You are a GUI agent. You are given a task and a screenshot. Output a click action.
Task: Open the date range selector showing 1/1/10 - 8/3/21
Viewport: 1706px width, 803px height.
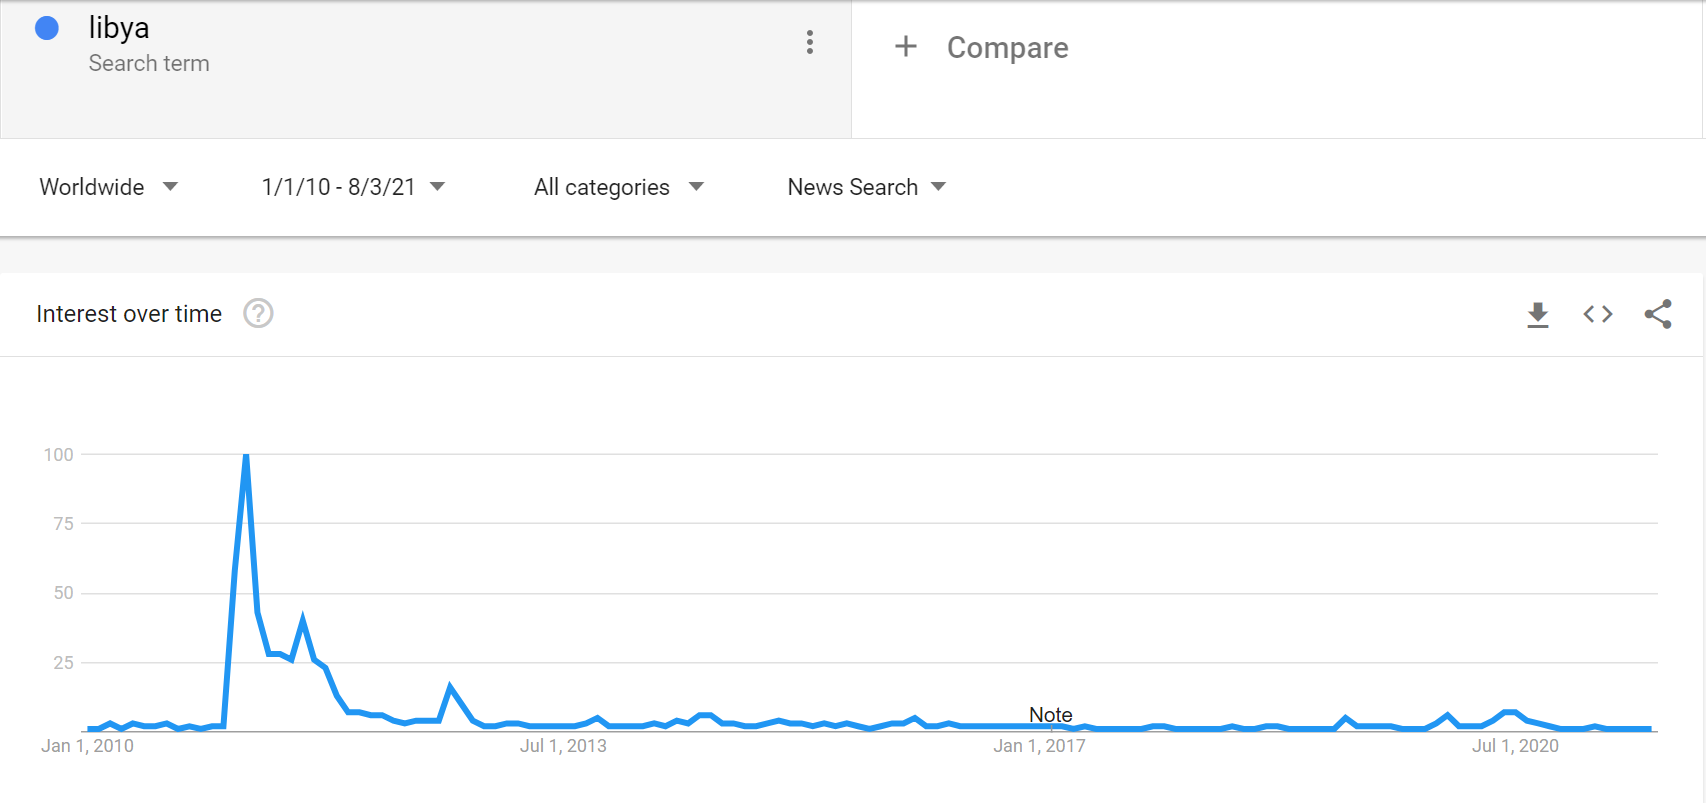pyautogui.click(x=351, y=186)
